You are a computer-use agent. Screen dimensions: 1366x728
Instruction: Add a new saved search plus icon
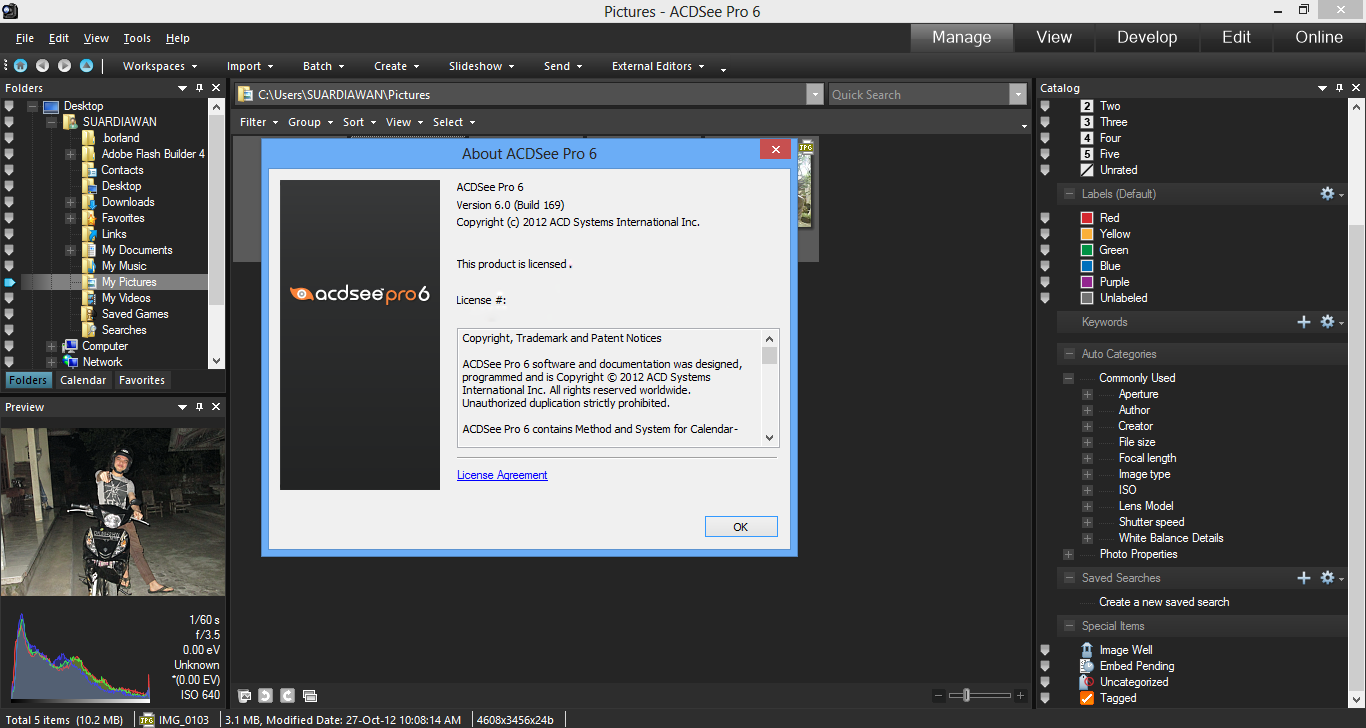[1303, 578]
